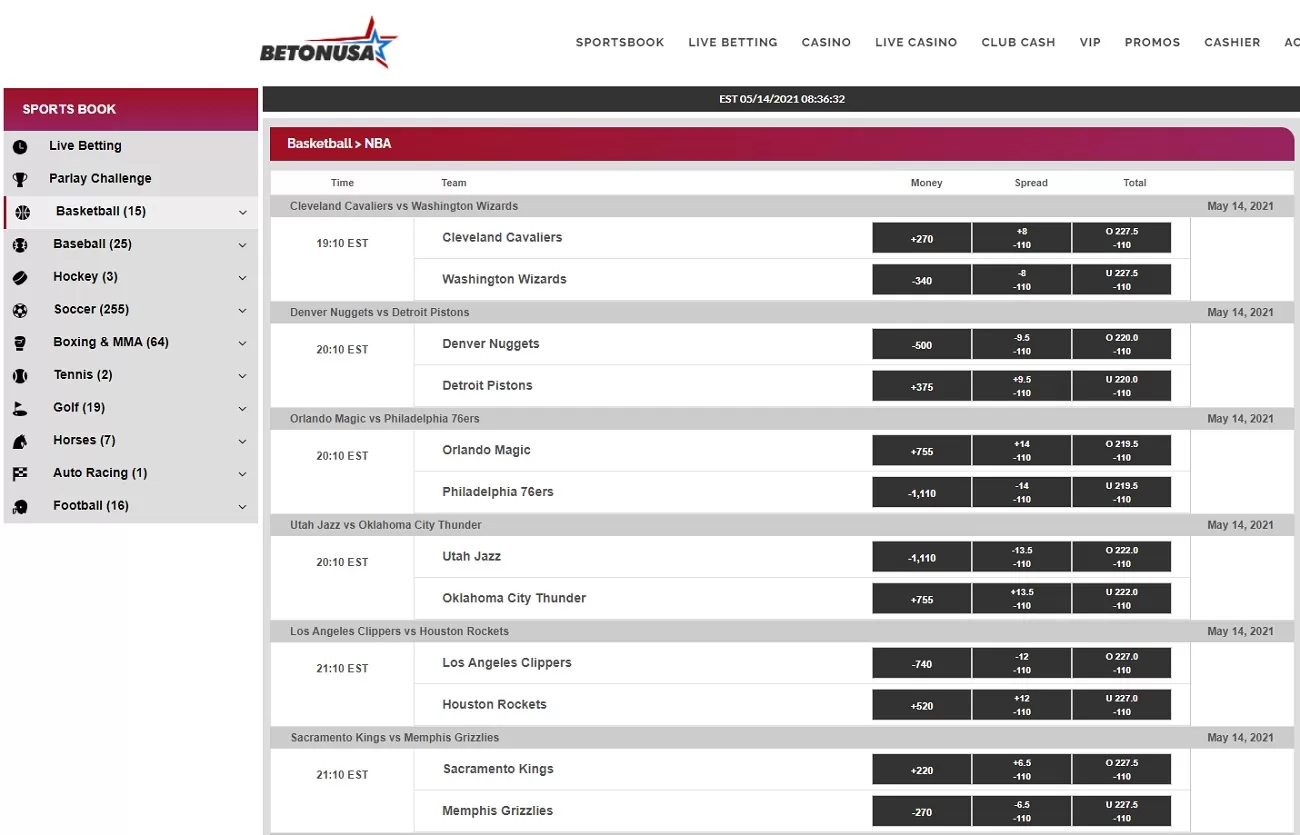The width and height of the screenshot is (1300, 835).
Task: Select Under 222.0 for Jazz vs Thunder
Action: click(1122, 599)
